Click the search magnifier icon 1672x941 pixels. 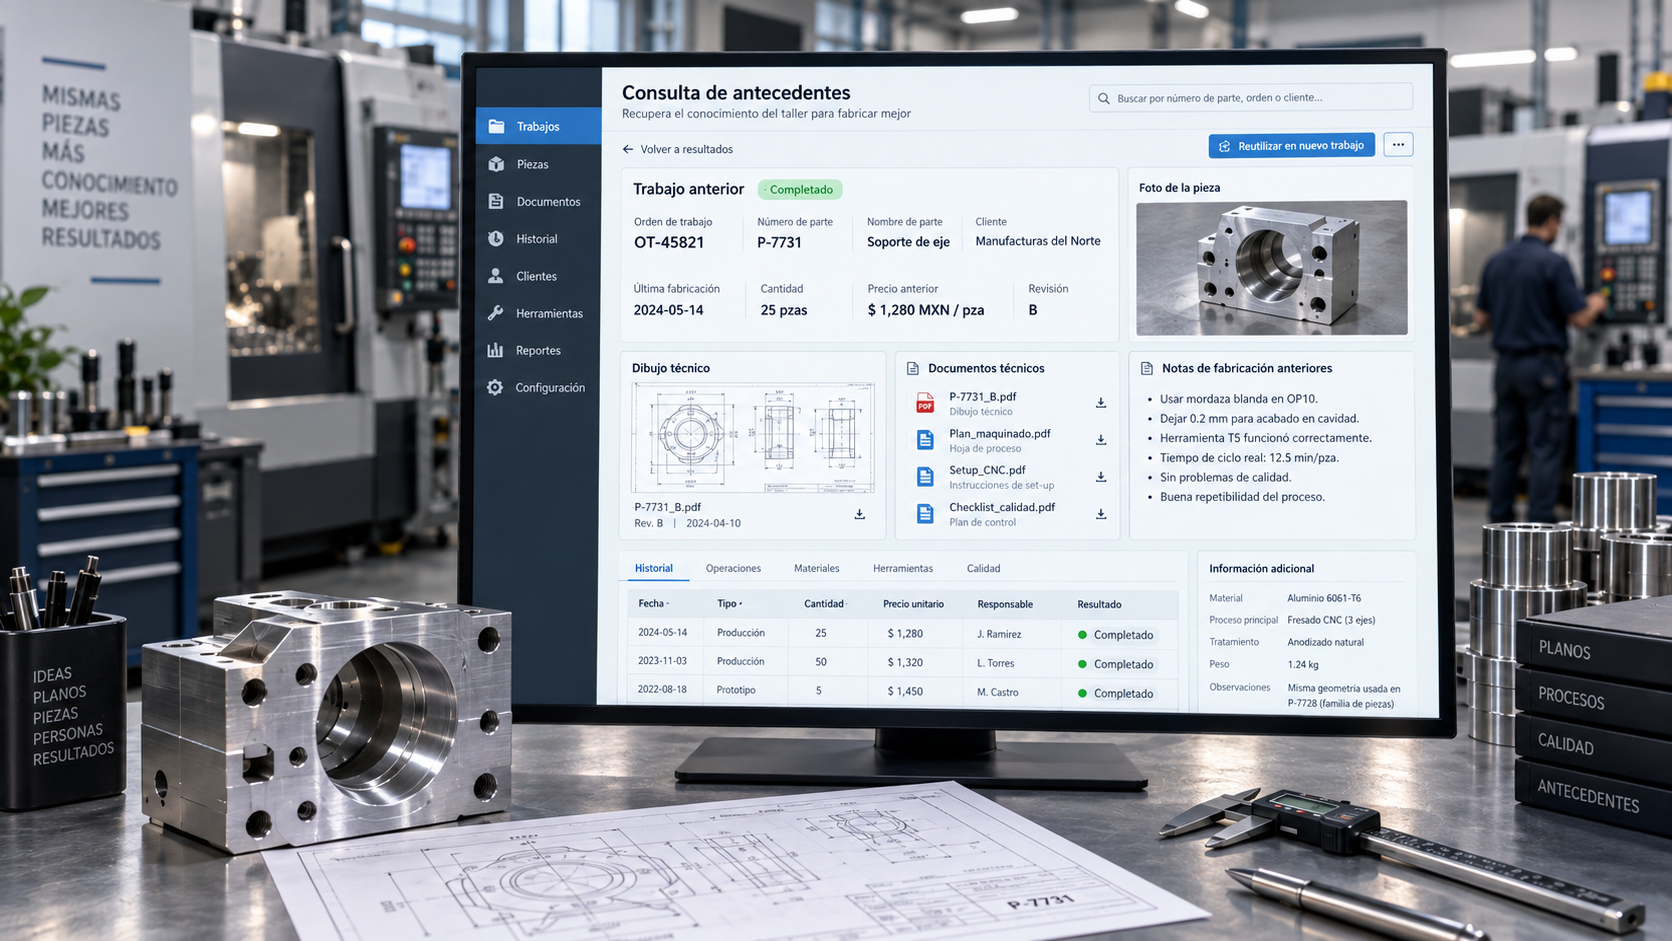point(1104,98)
